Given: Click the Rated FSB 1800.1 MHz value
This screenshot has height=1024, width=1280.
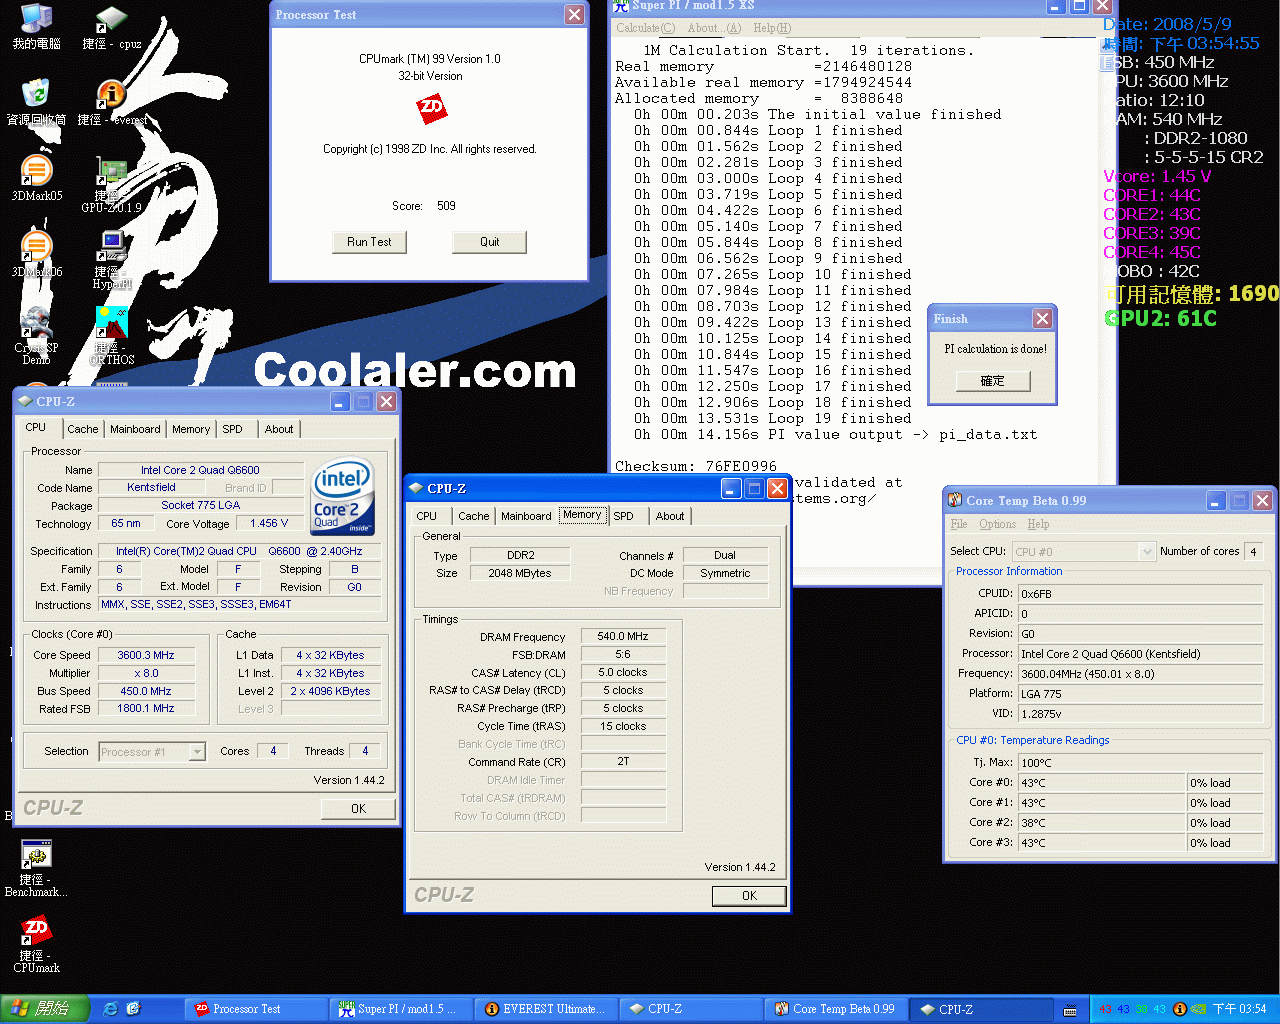Looking at the screenshot, I should tap(145, 708).
